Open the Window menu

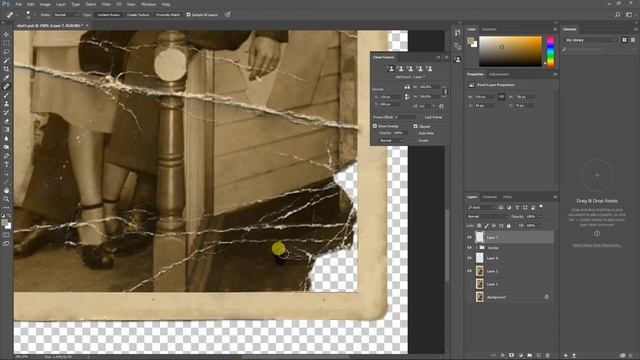click(148, 4)
